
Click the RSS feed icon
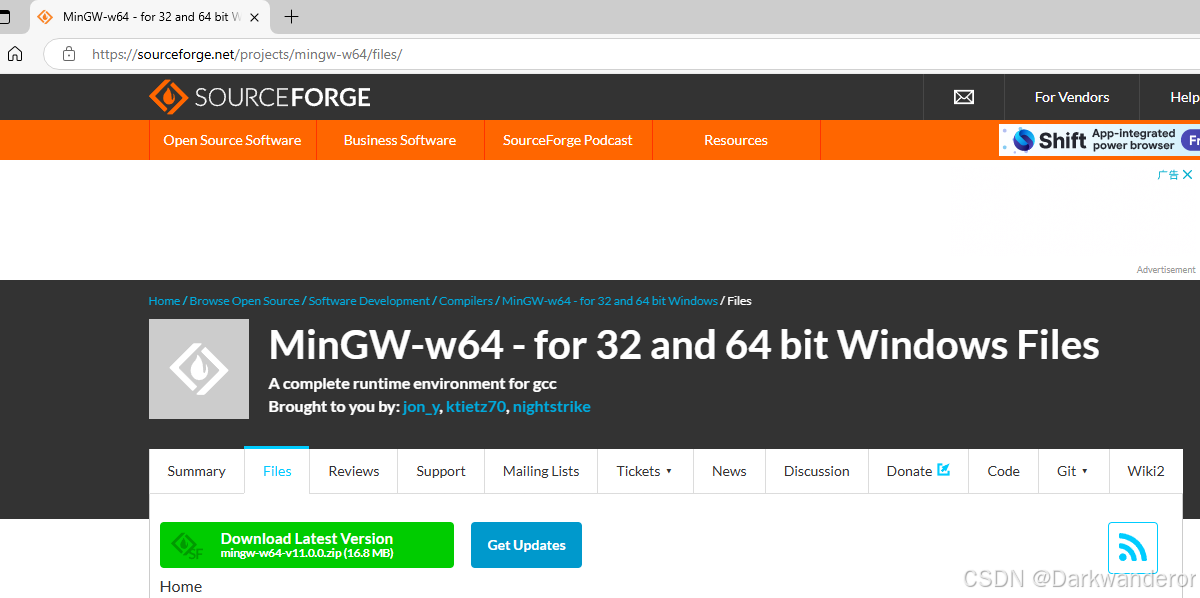[x=1132, y=547]
